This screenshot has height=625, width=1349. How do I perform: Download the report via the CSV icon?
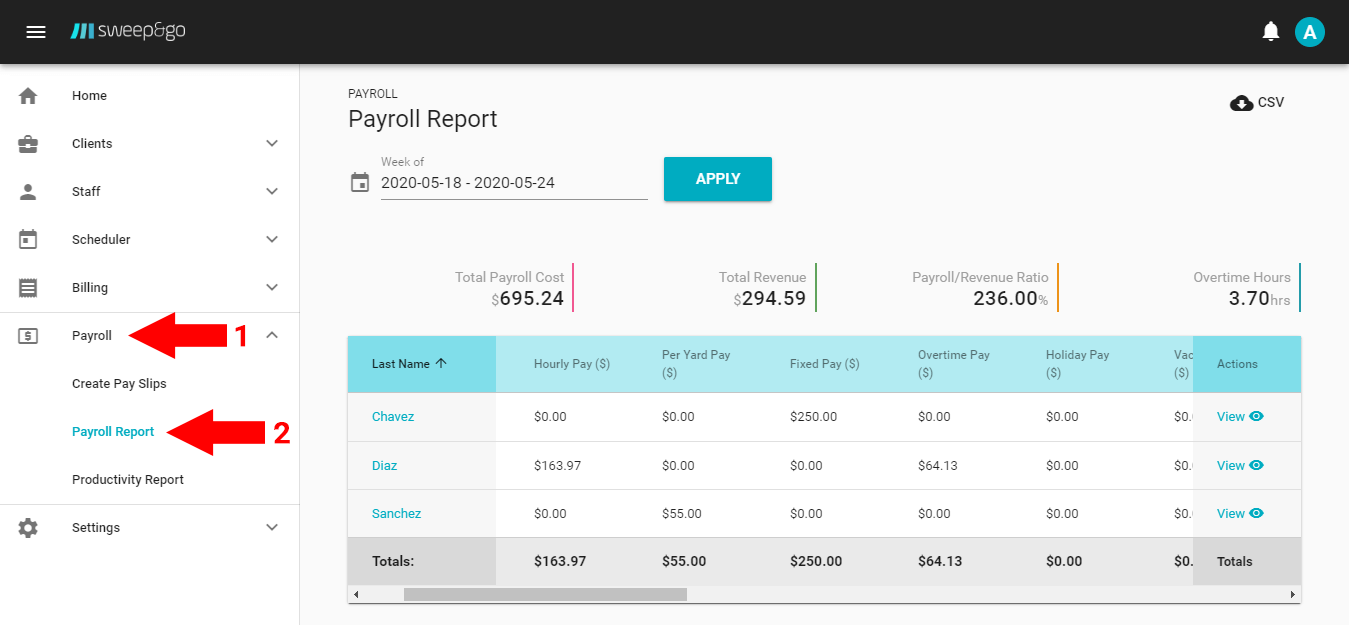1242,102
